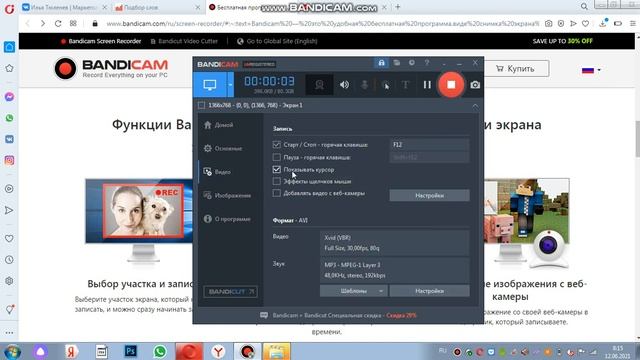Click the Купить button on website
The width and height of the screenshot is (640, 360).
point(516,69)
